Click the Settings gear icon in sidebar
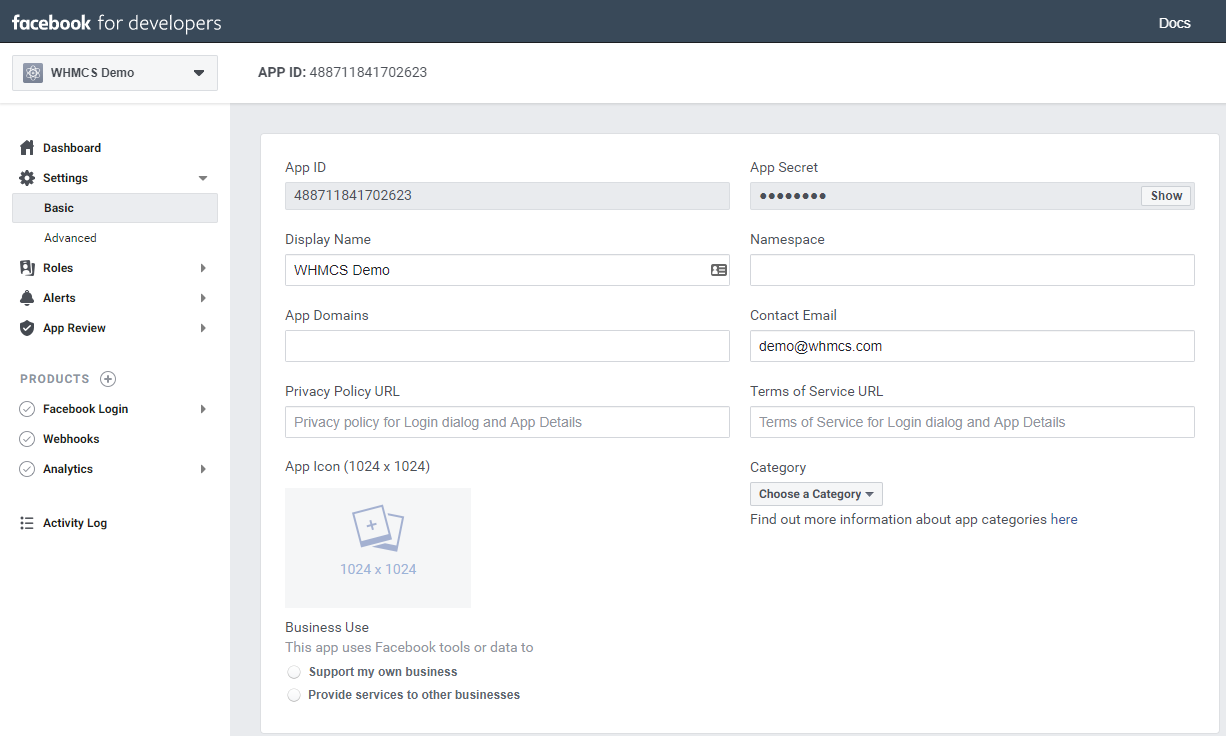1226x736 pixels. [27, 178]
